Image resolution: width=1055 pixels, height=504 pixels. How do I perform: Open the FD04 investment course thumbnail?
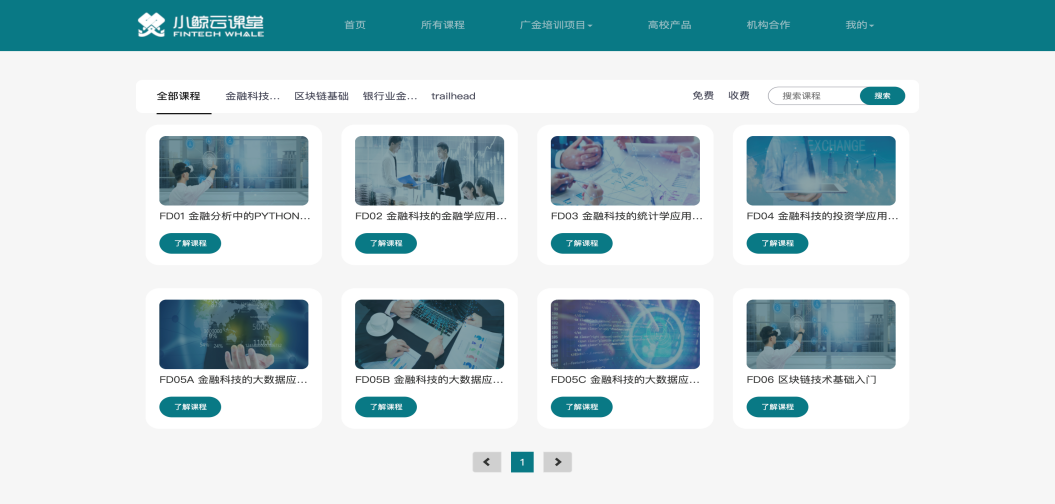[x=820, y=171]
